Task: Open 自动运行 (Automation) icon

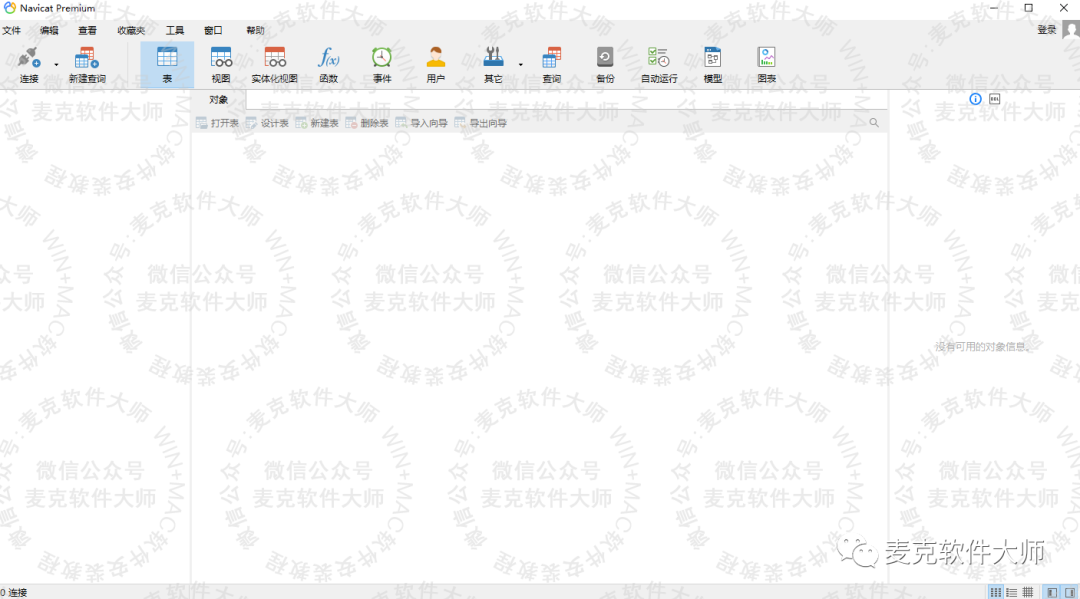Action: point(659,65)
